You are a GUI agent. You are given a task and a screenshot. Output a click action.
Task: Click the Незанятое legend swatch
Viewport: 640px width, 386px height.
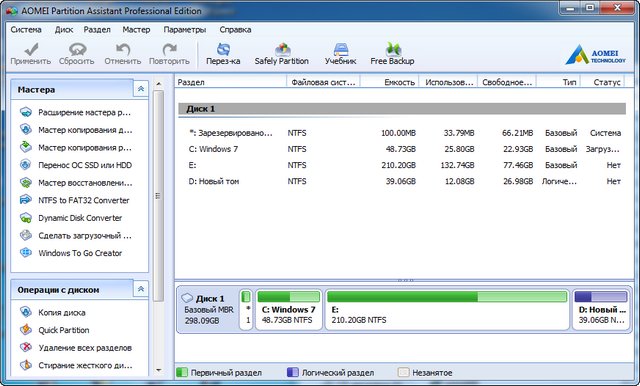pos(403,372)
